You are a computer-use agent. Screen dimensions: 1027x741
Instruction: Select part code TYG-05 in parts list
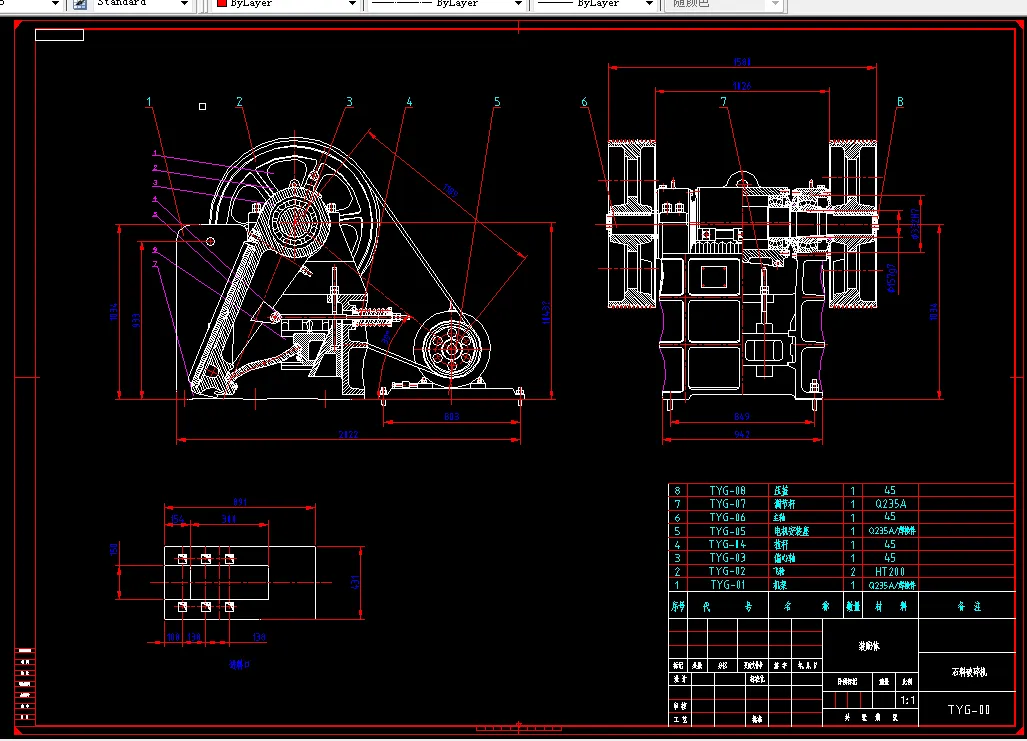click(728, 531)
